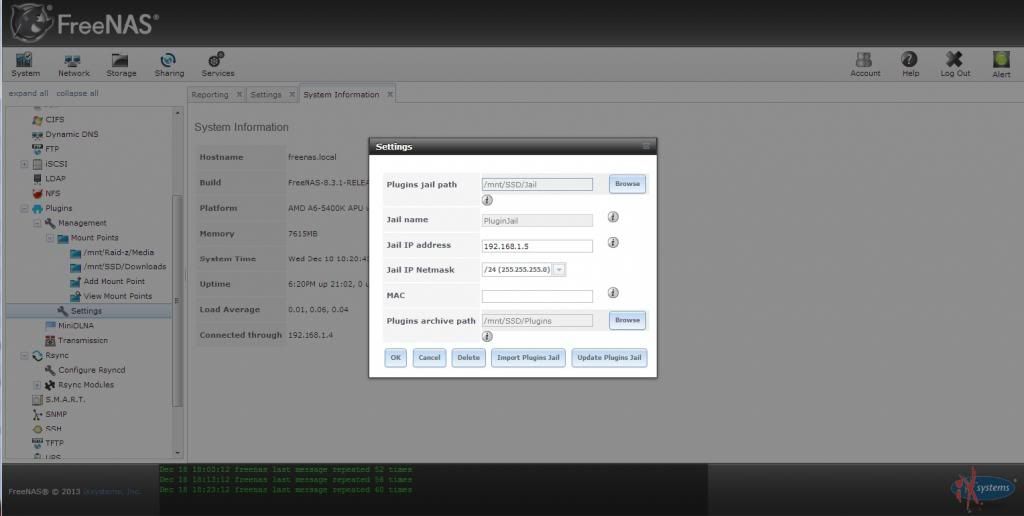The height and width of the screenshot is (516, 1024).
Task: Open the Help icon
Action: 910,65
